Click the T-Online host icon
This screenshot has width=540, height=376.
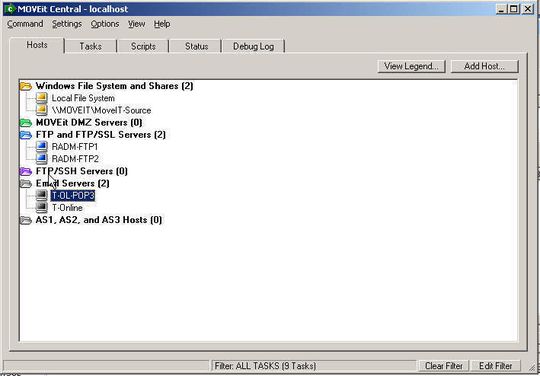pyautogui.click(x=42, y=208)
